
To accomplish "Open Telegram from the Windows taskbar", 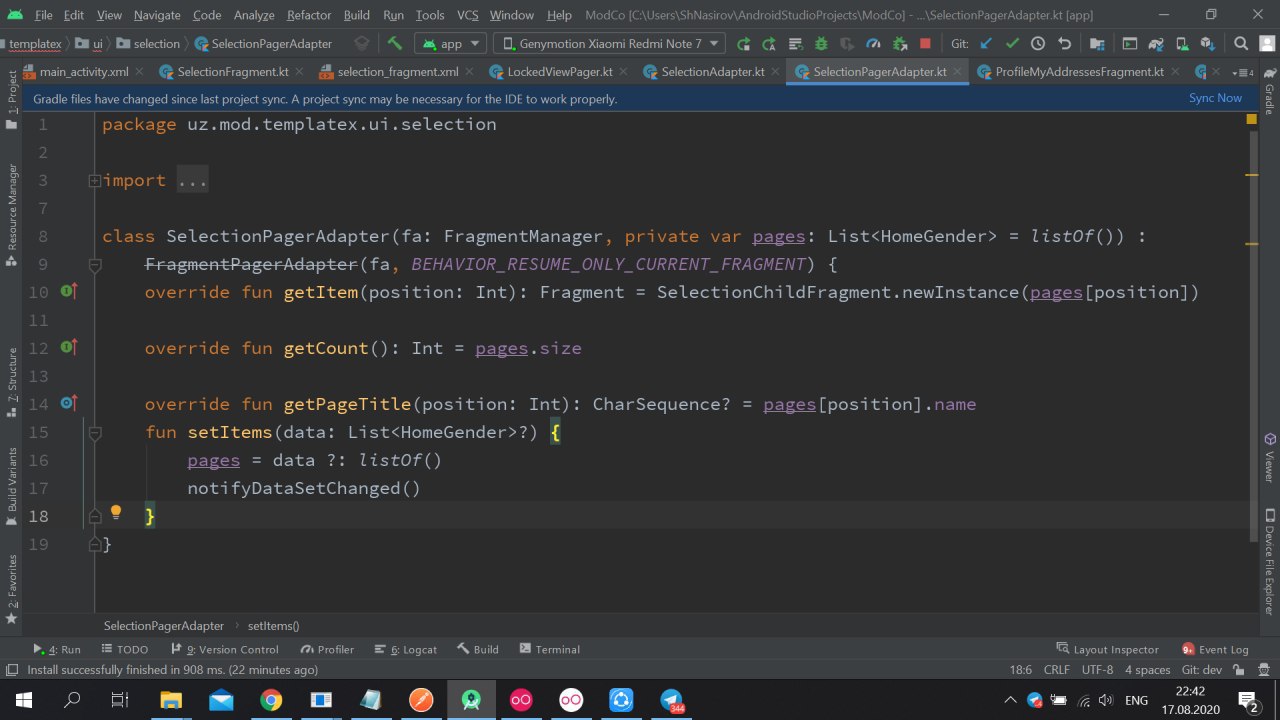I will [x=671, y=700].
